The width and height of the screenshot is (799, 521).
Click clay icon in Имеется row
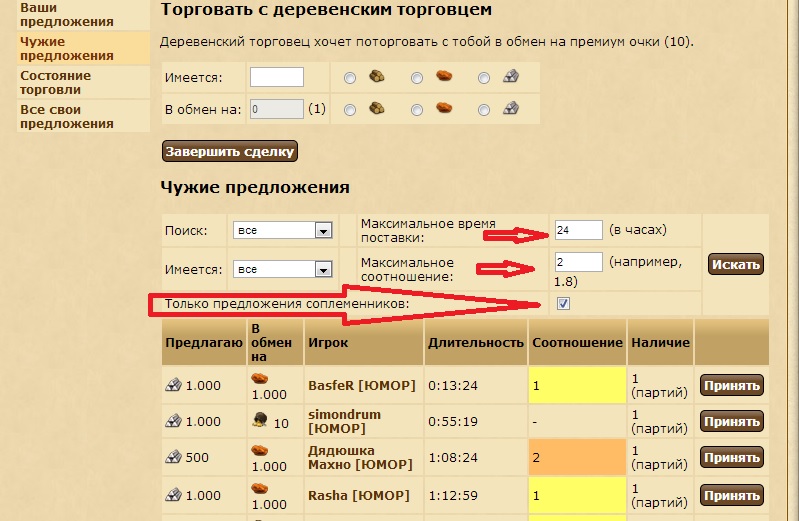(x=444, y=76)
